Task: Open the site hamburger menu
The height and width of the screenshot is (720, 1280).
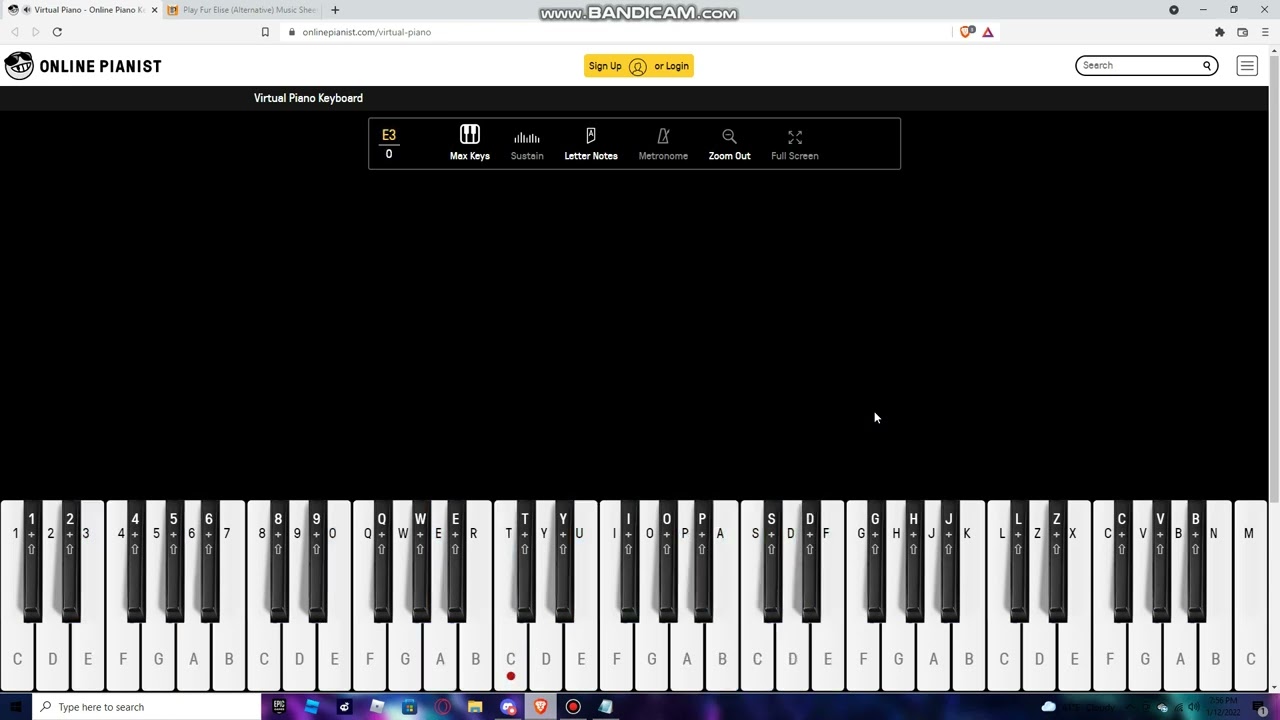Action: (x=1247, y=66)
